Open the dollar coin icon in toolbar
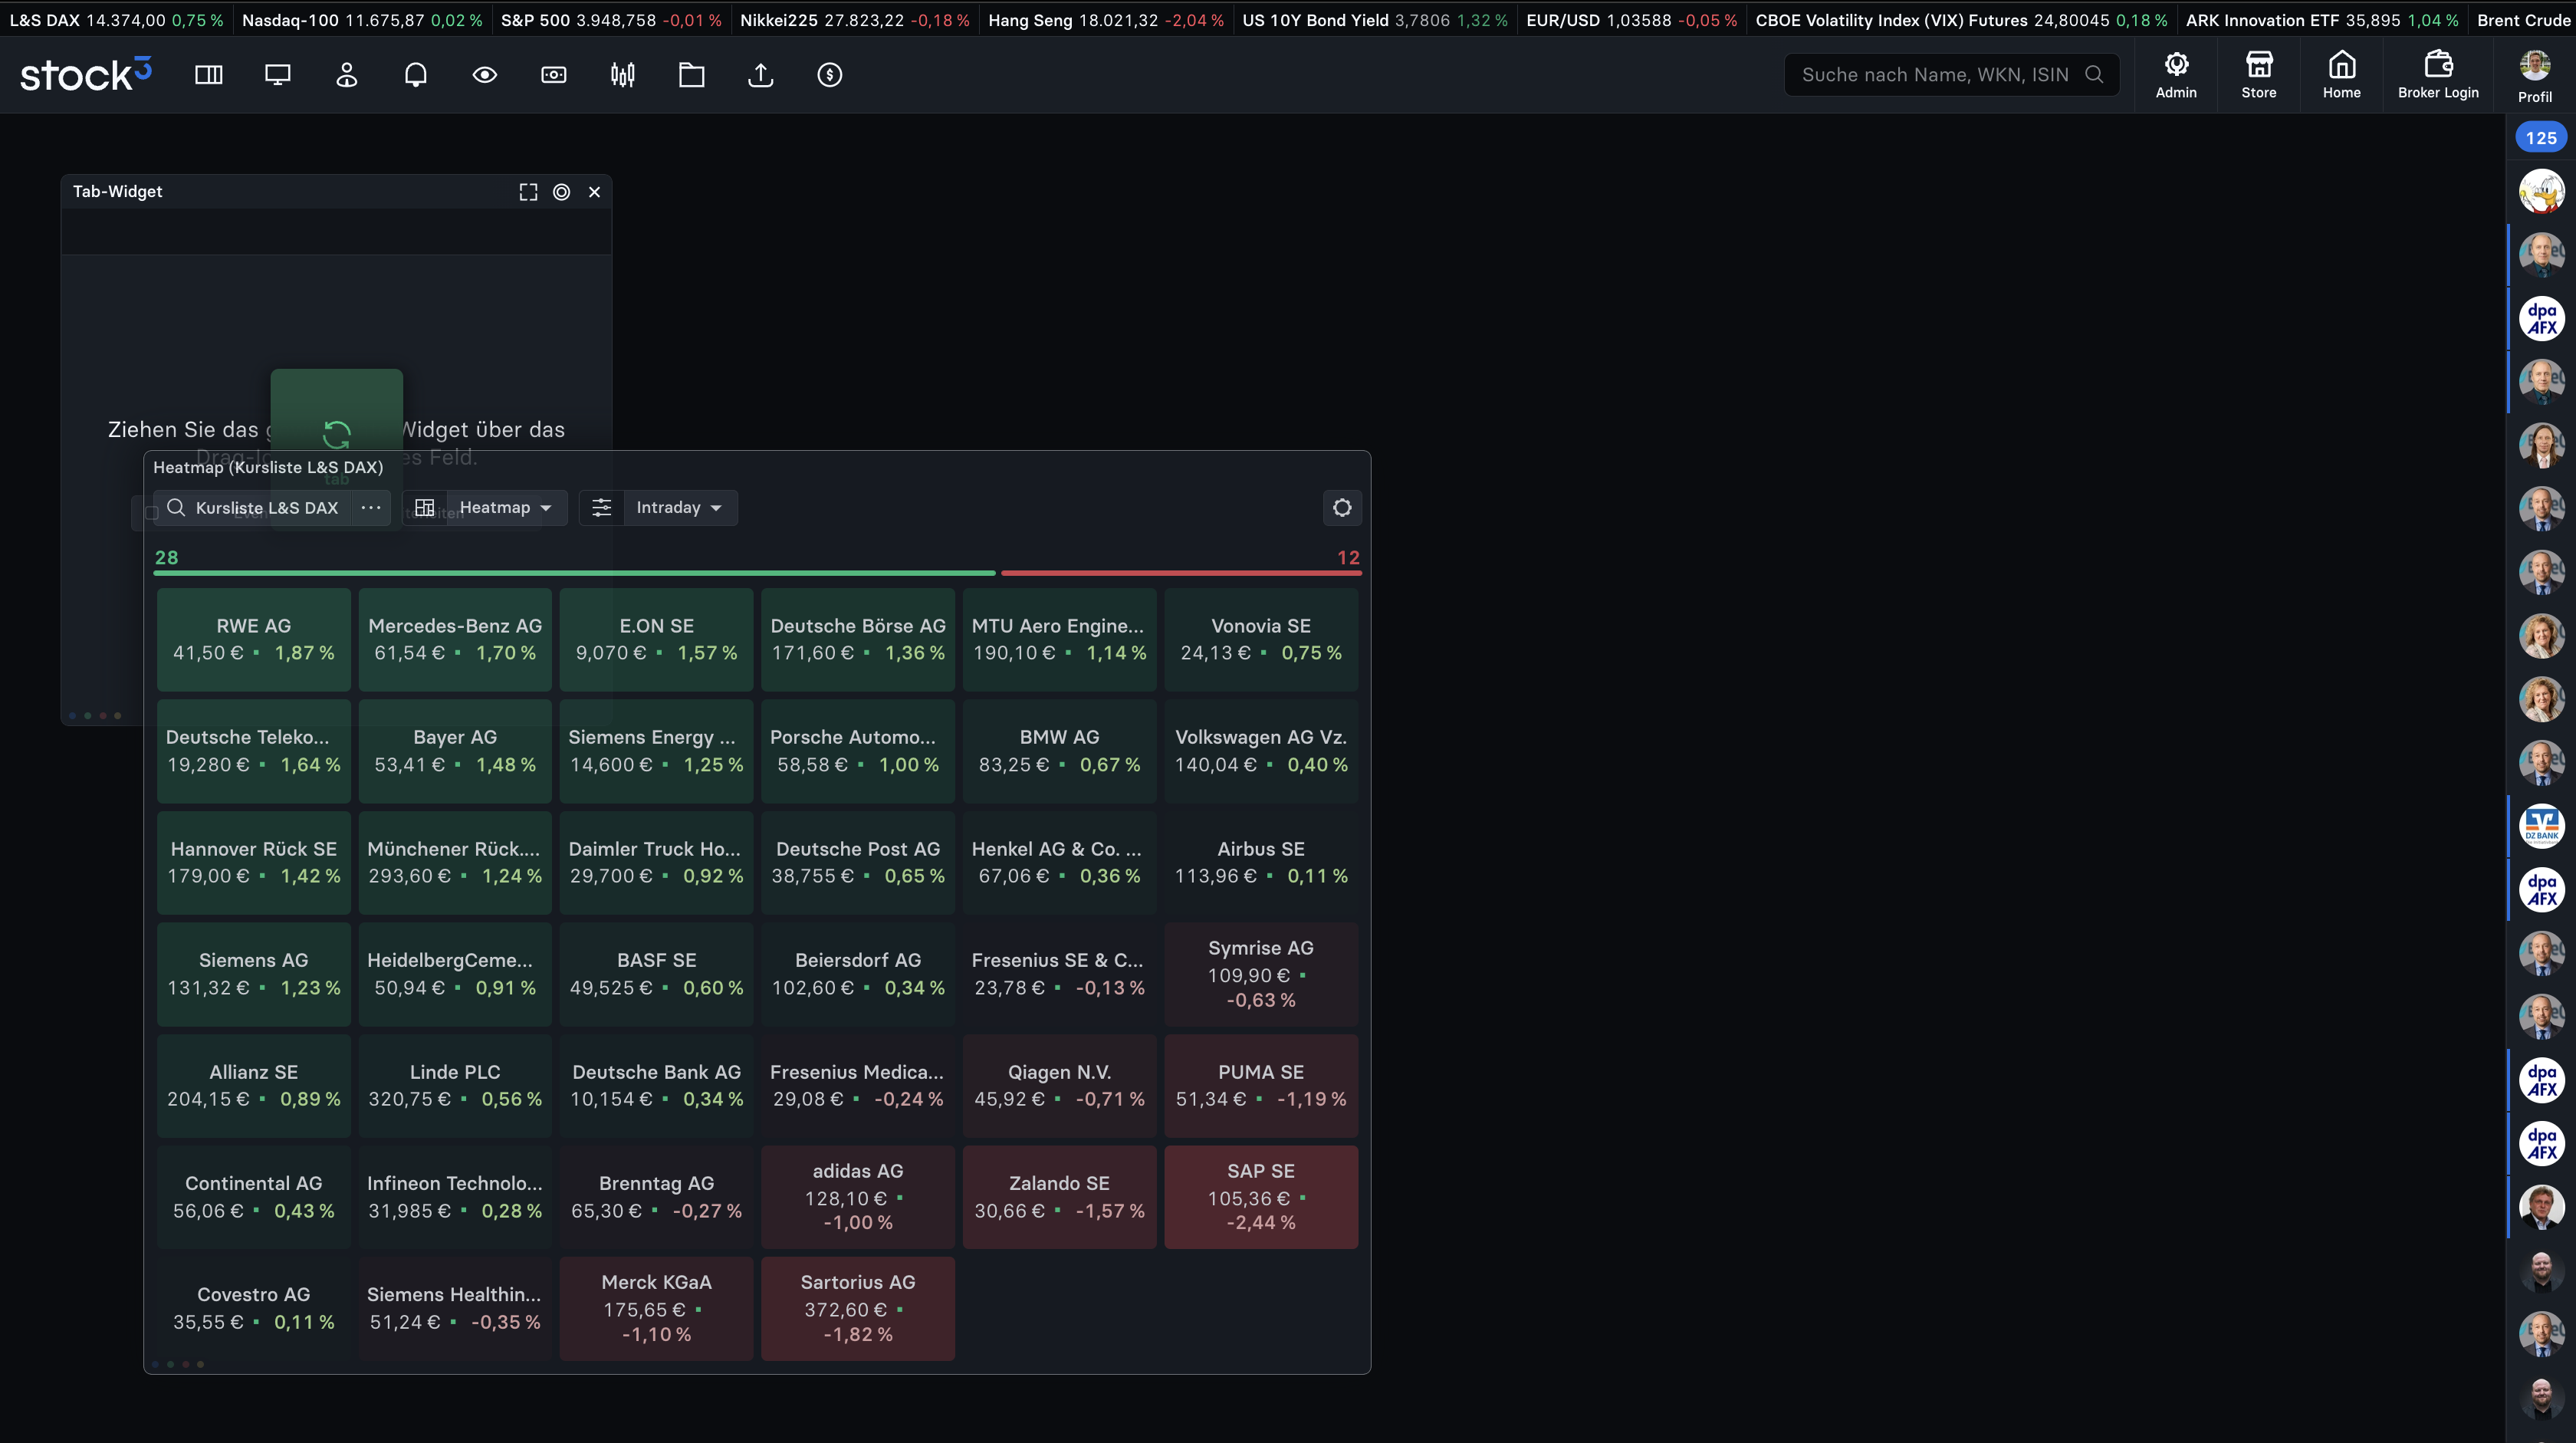The width and height of the screenshot is (2576, 1443). tap(829, 75)
